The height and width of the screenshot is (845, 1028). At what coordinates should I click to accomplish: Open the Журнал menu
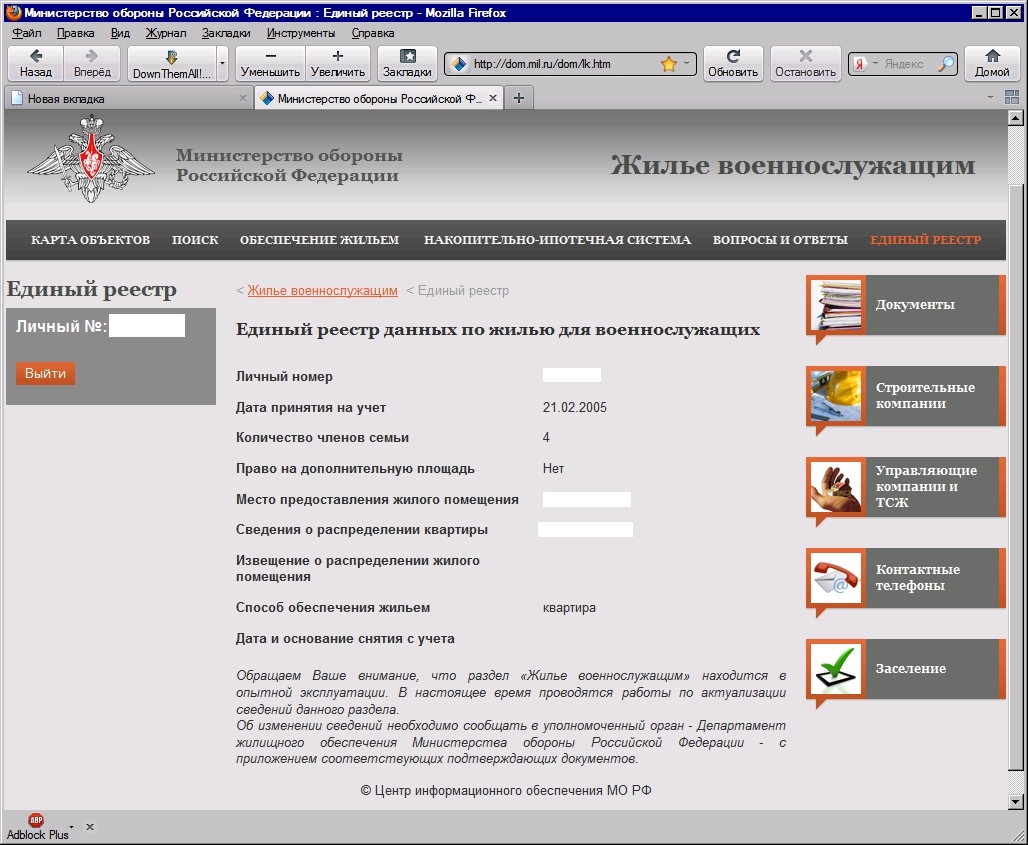[166, 32]
